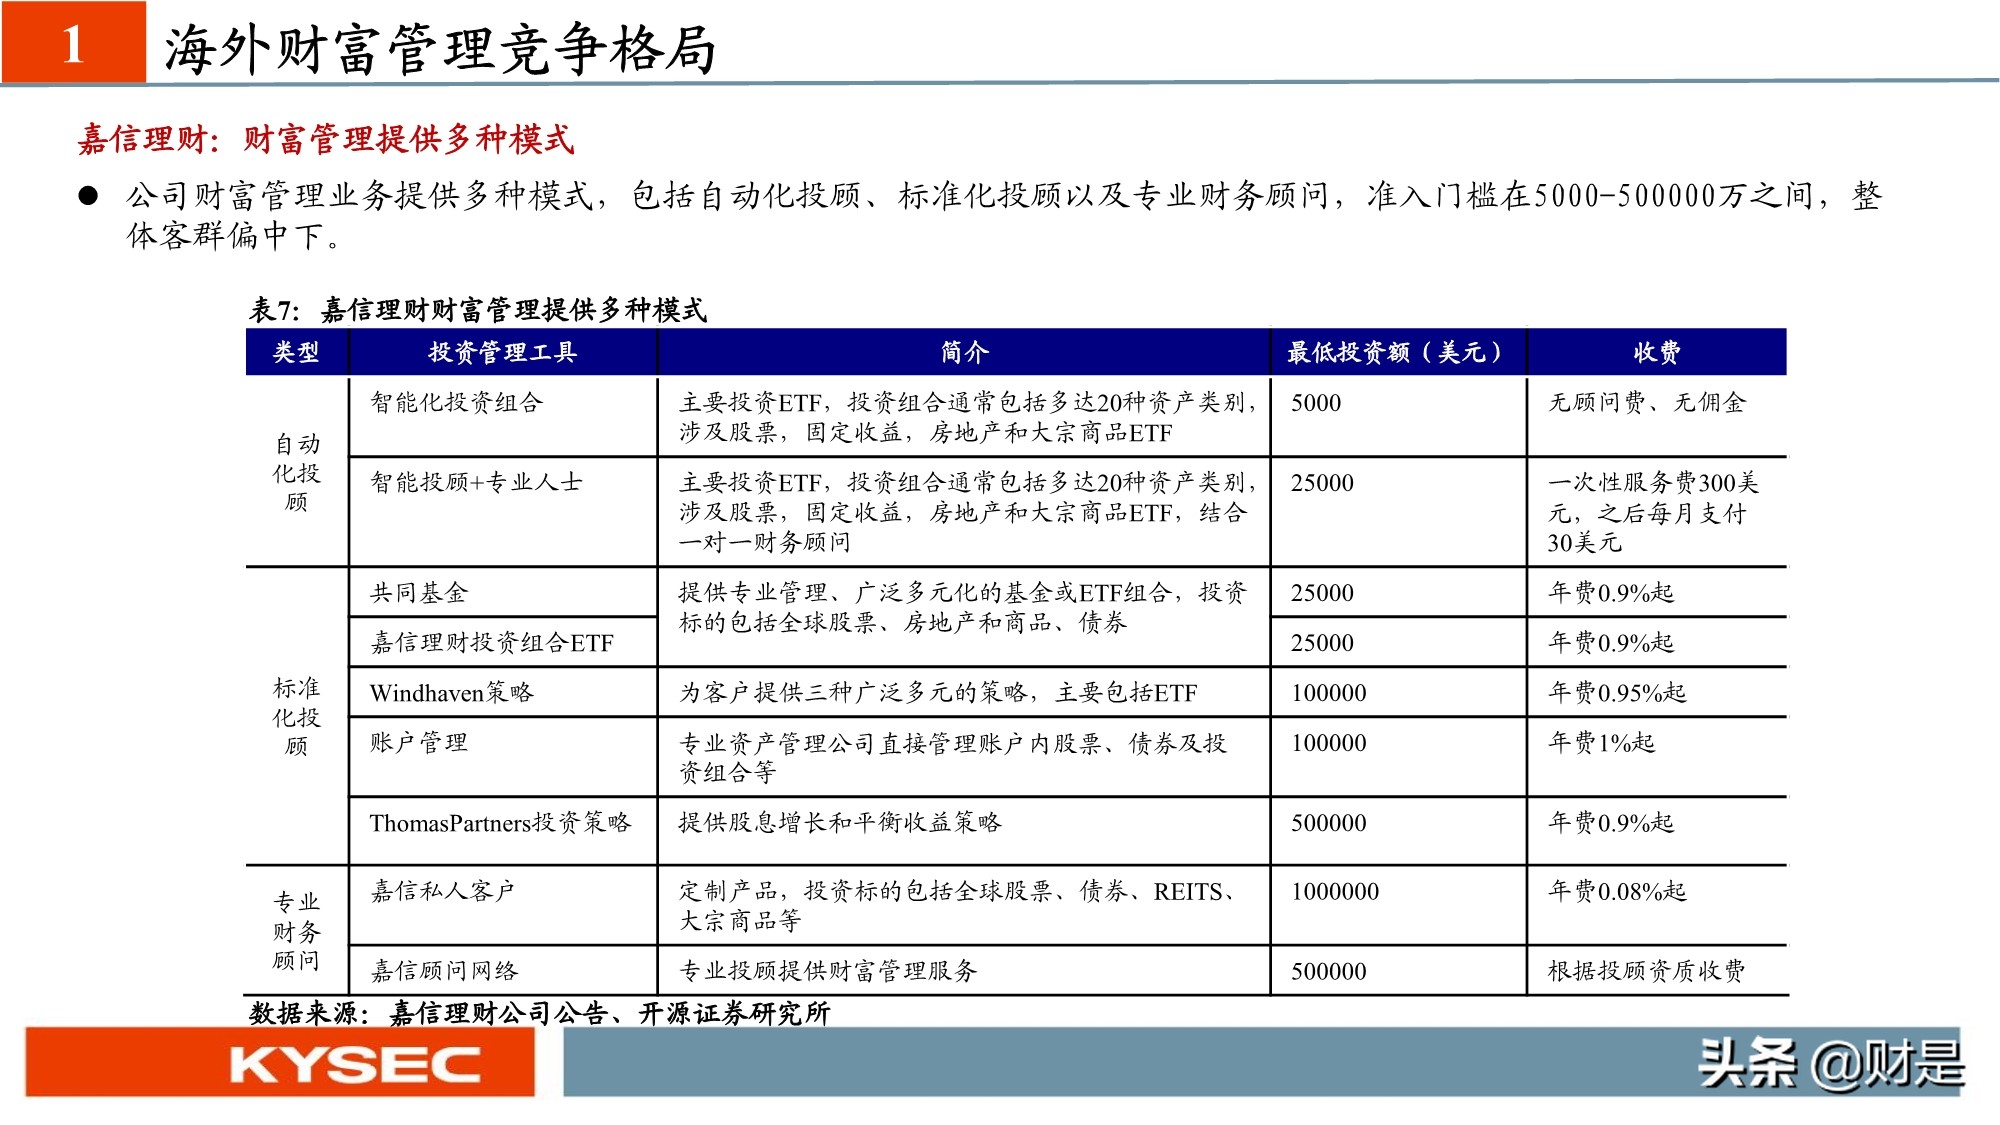
Task: Select the 共同基金 row
Action: tap(420, 587)
